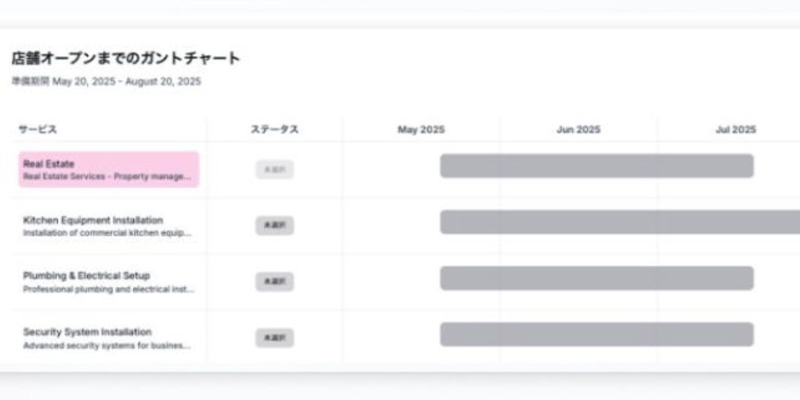Click the Kitchen Equipment Installation service name

pos(93,220)
